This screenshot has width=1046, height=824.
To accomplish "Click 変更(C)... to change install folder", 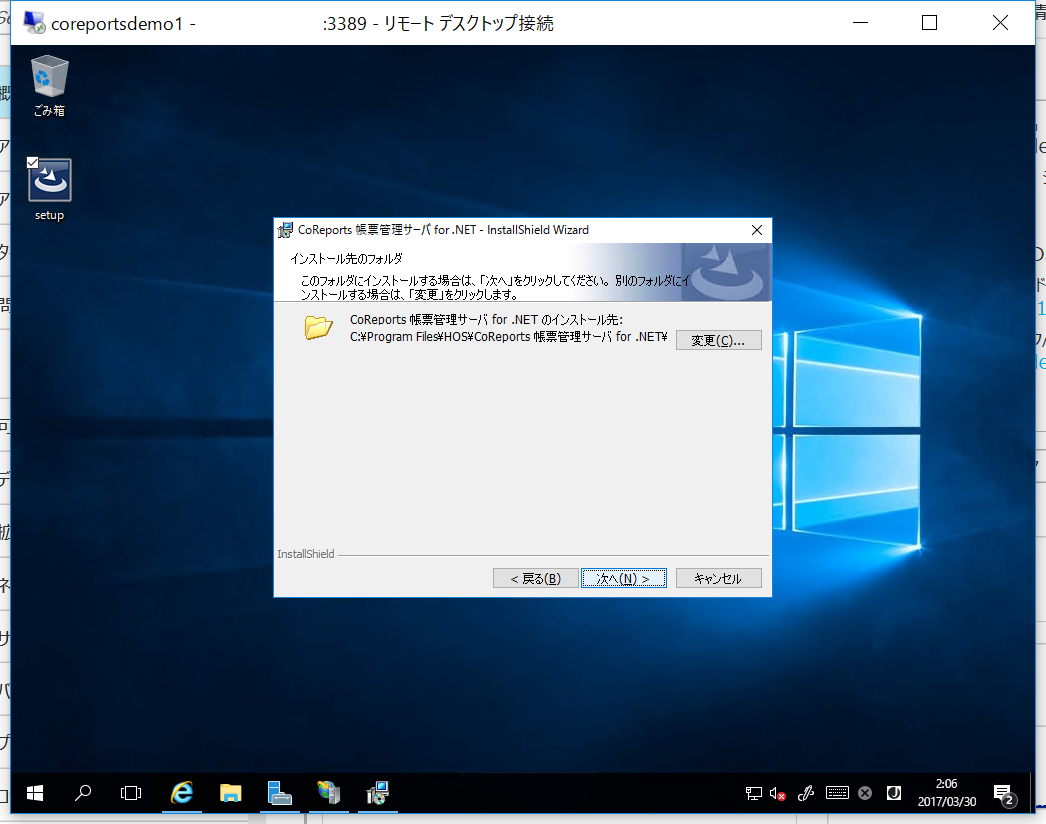I will pos(718,340).
